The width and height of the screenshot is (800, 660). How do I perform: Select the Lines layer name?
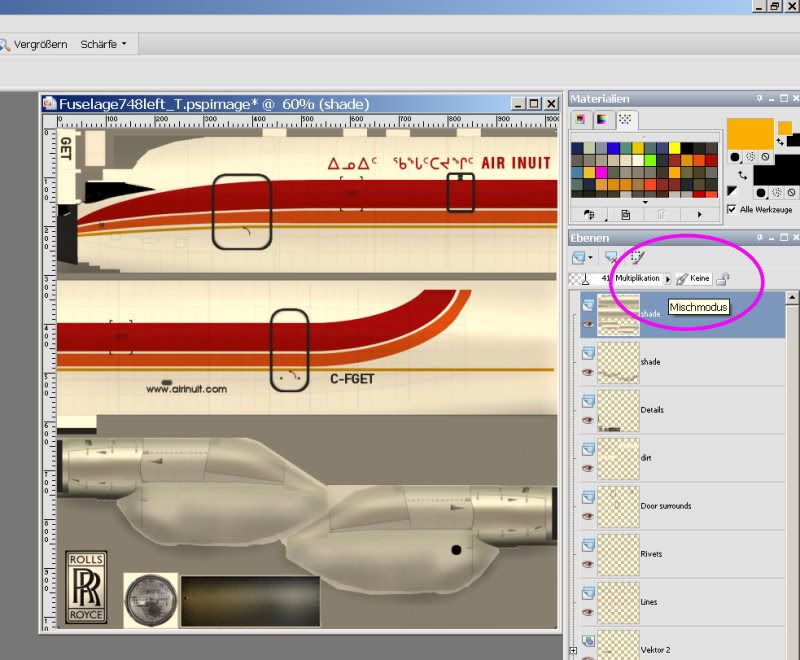click(648, 602)
